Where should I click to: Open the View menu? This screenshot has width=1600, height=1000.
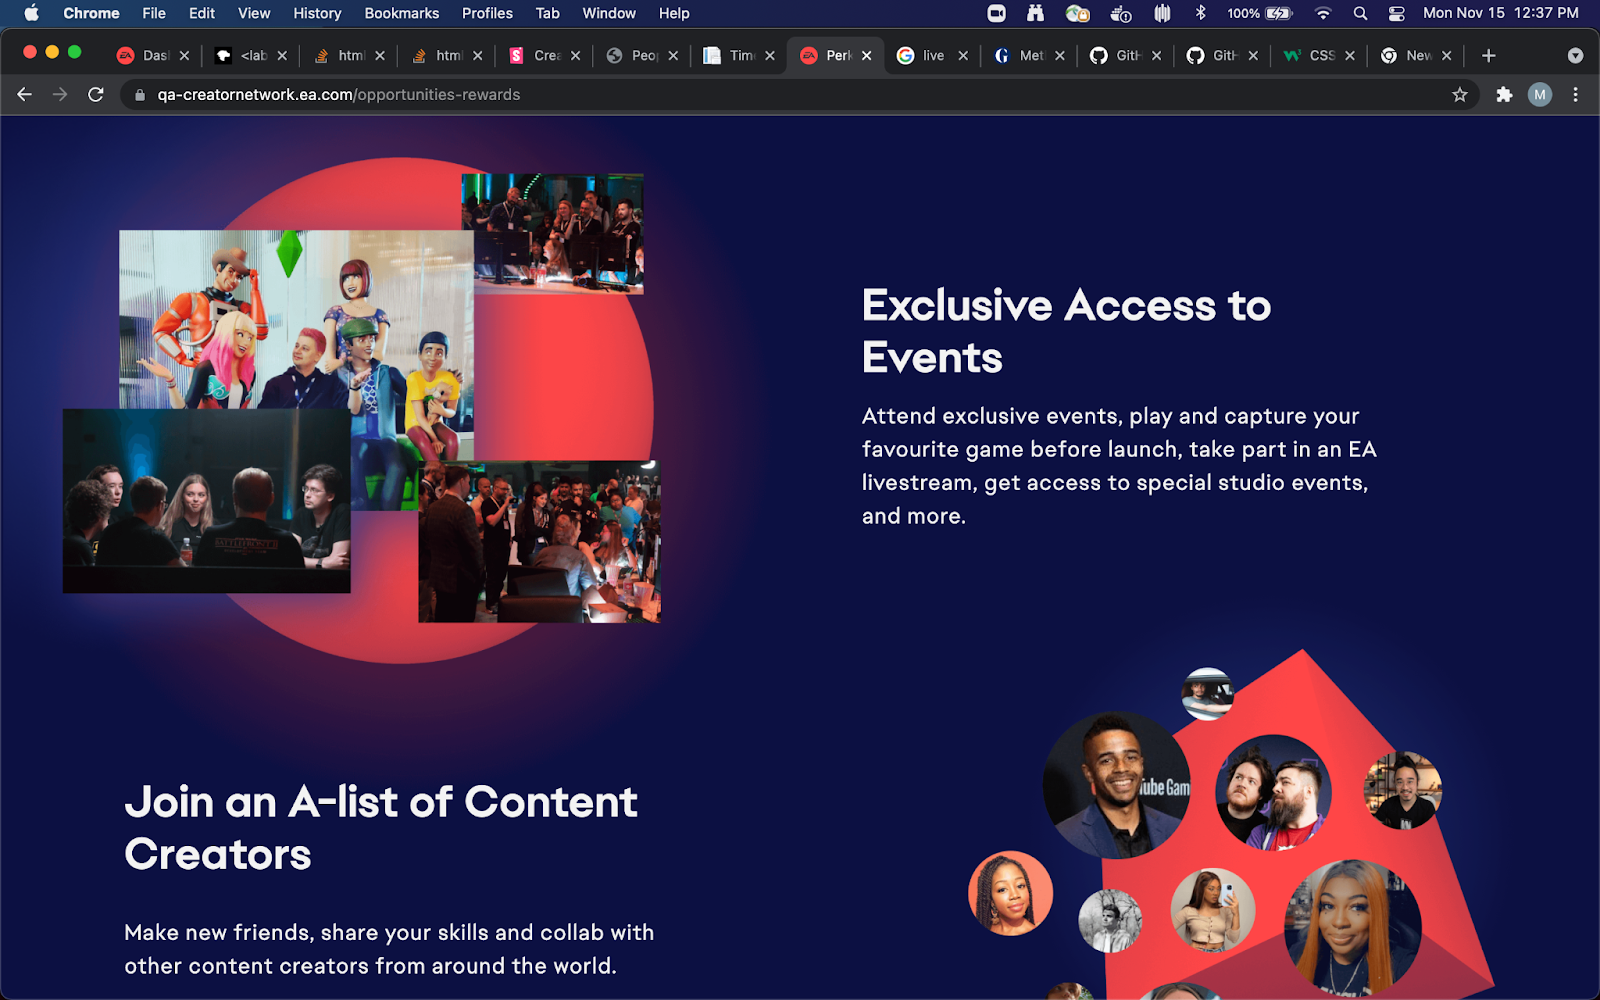(254, 13)
